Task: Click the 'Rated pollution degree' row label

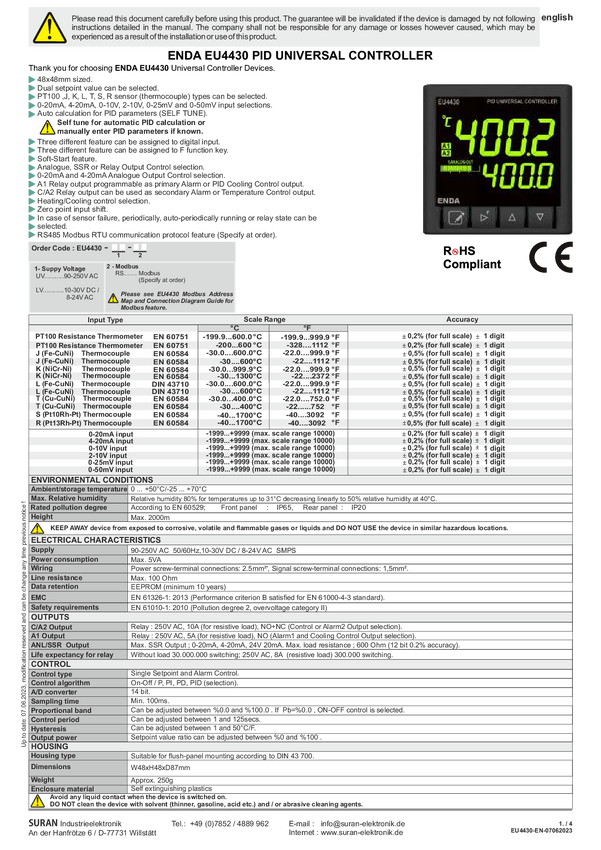Action: [69, 508]
